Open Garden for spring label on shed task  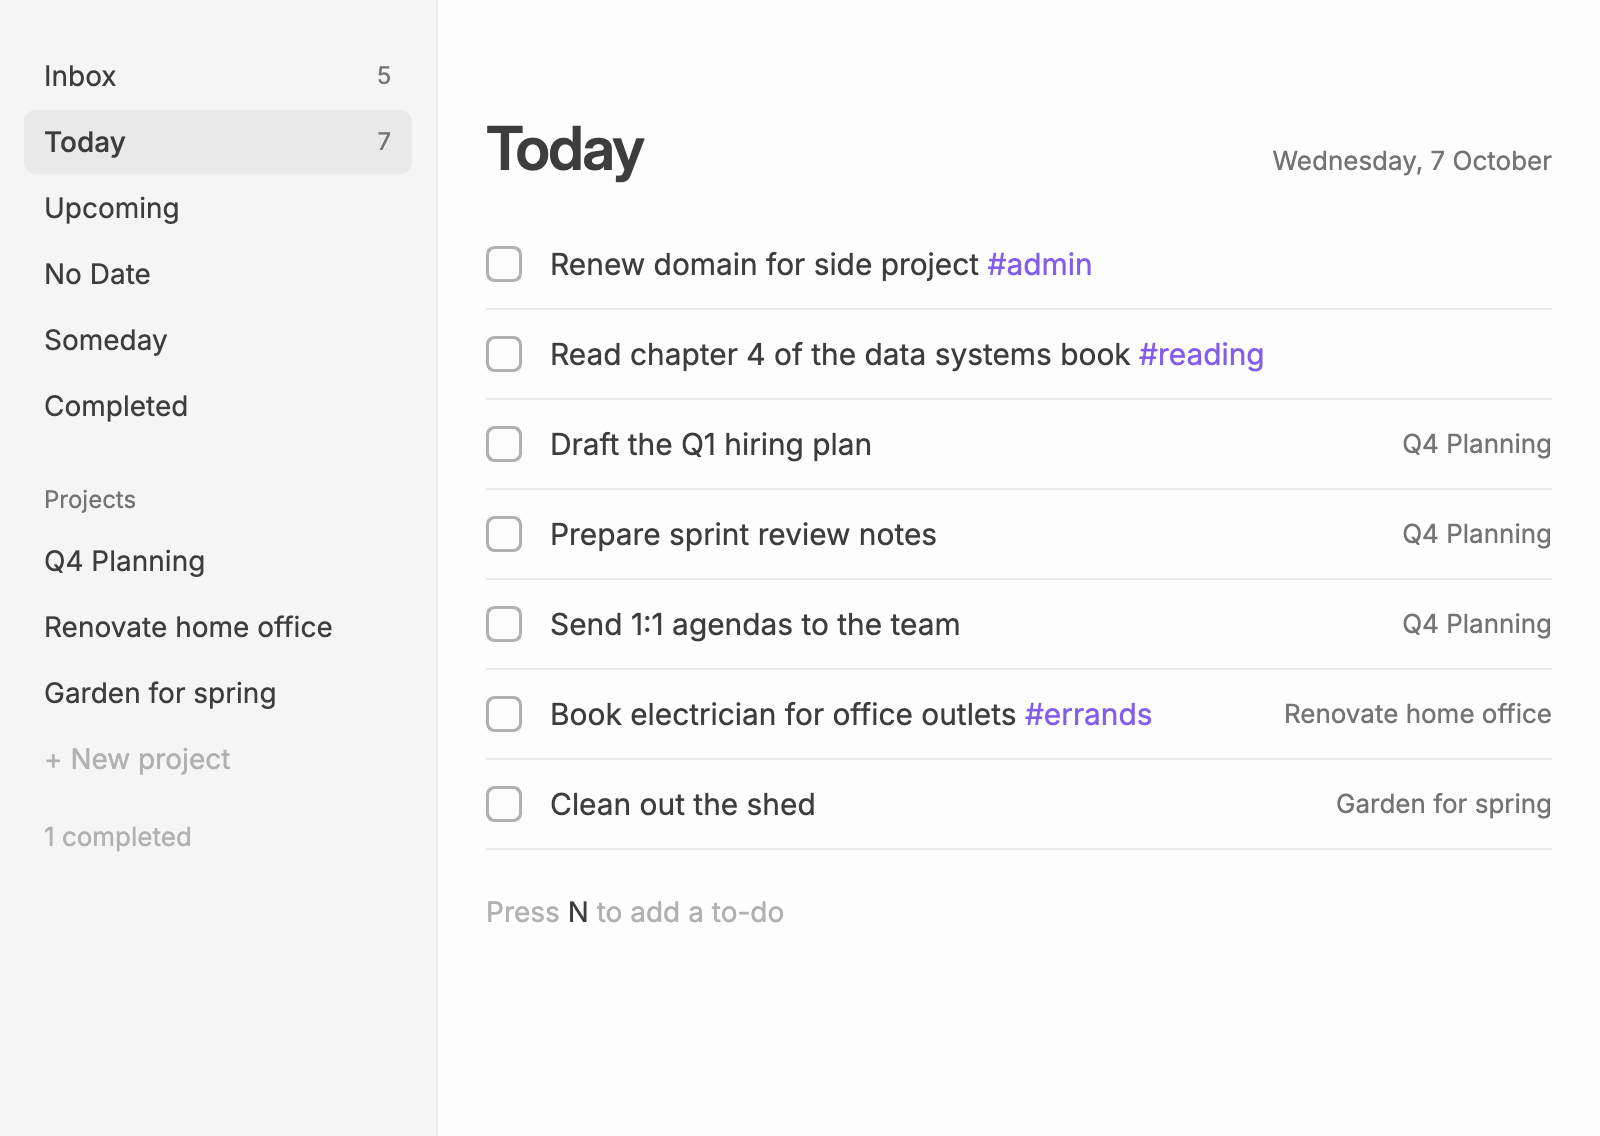[x=1443, y=804]
